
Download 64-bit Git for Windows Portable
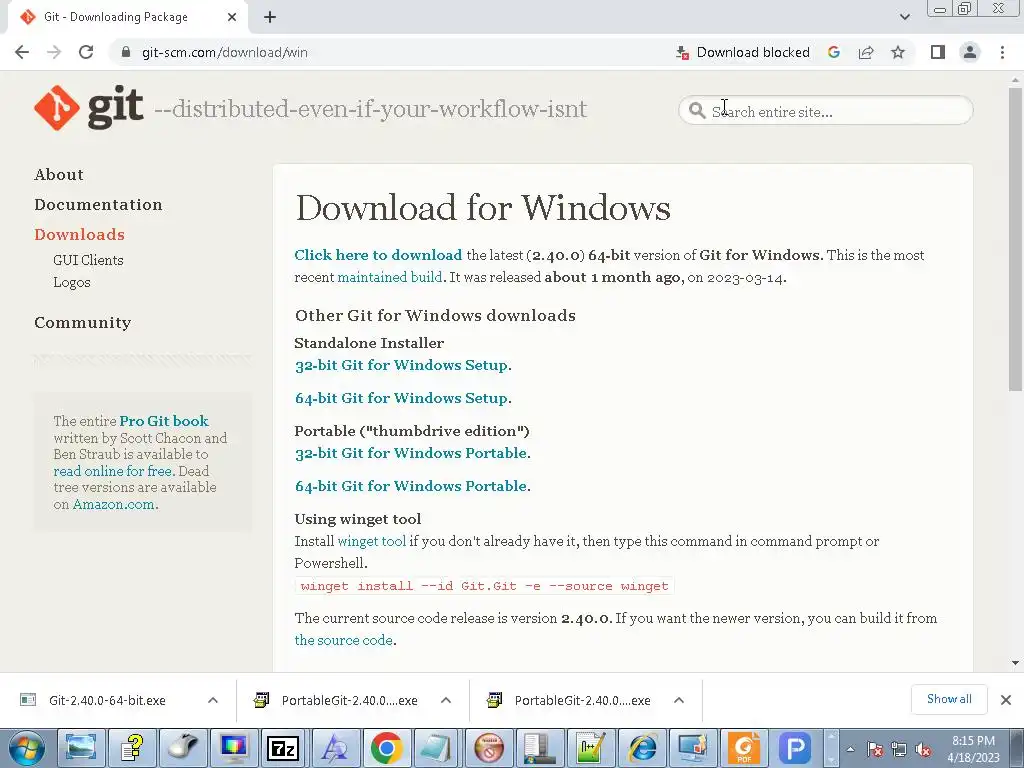tap(411, 486)
